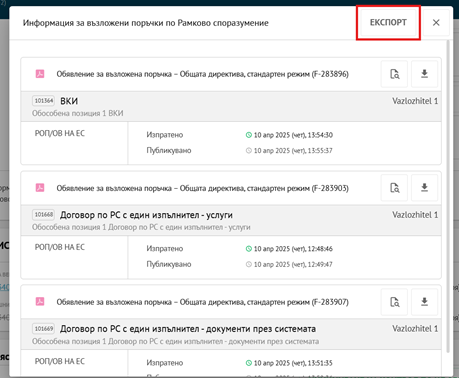Viewport: 459px width, 378px height.
Task: Click 'Изпратено' label in the first card
Action: point(165,135)
